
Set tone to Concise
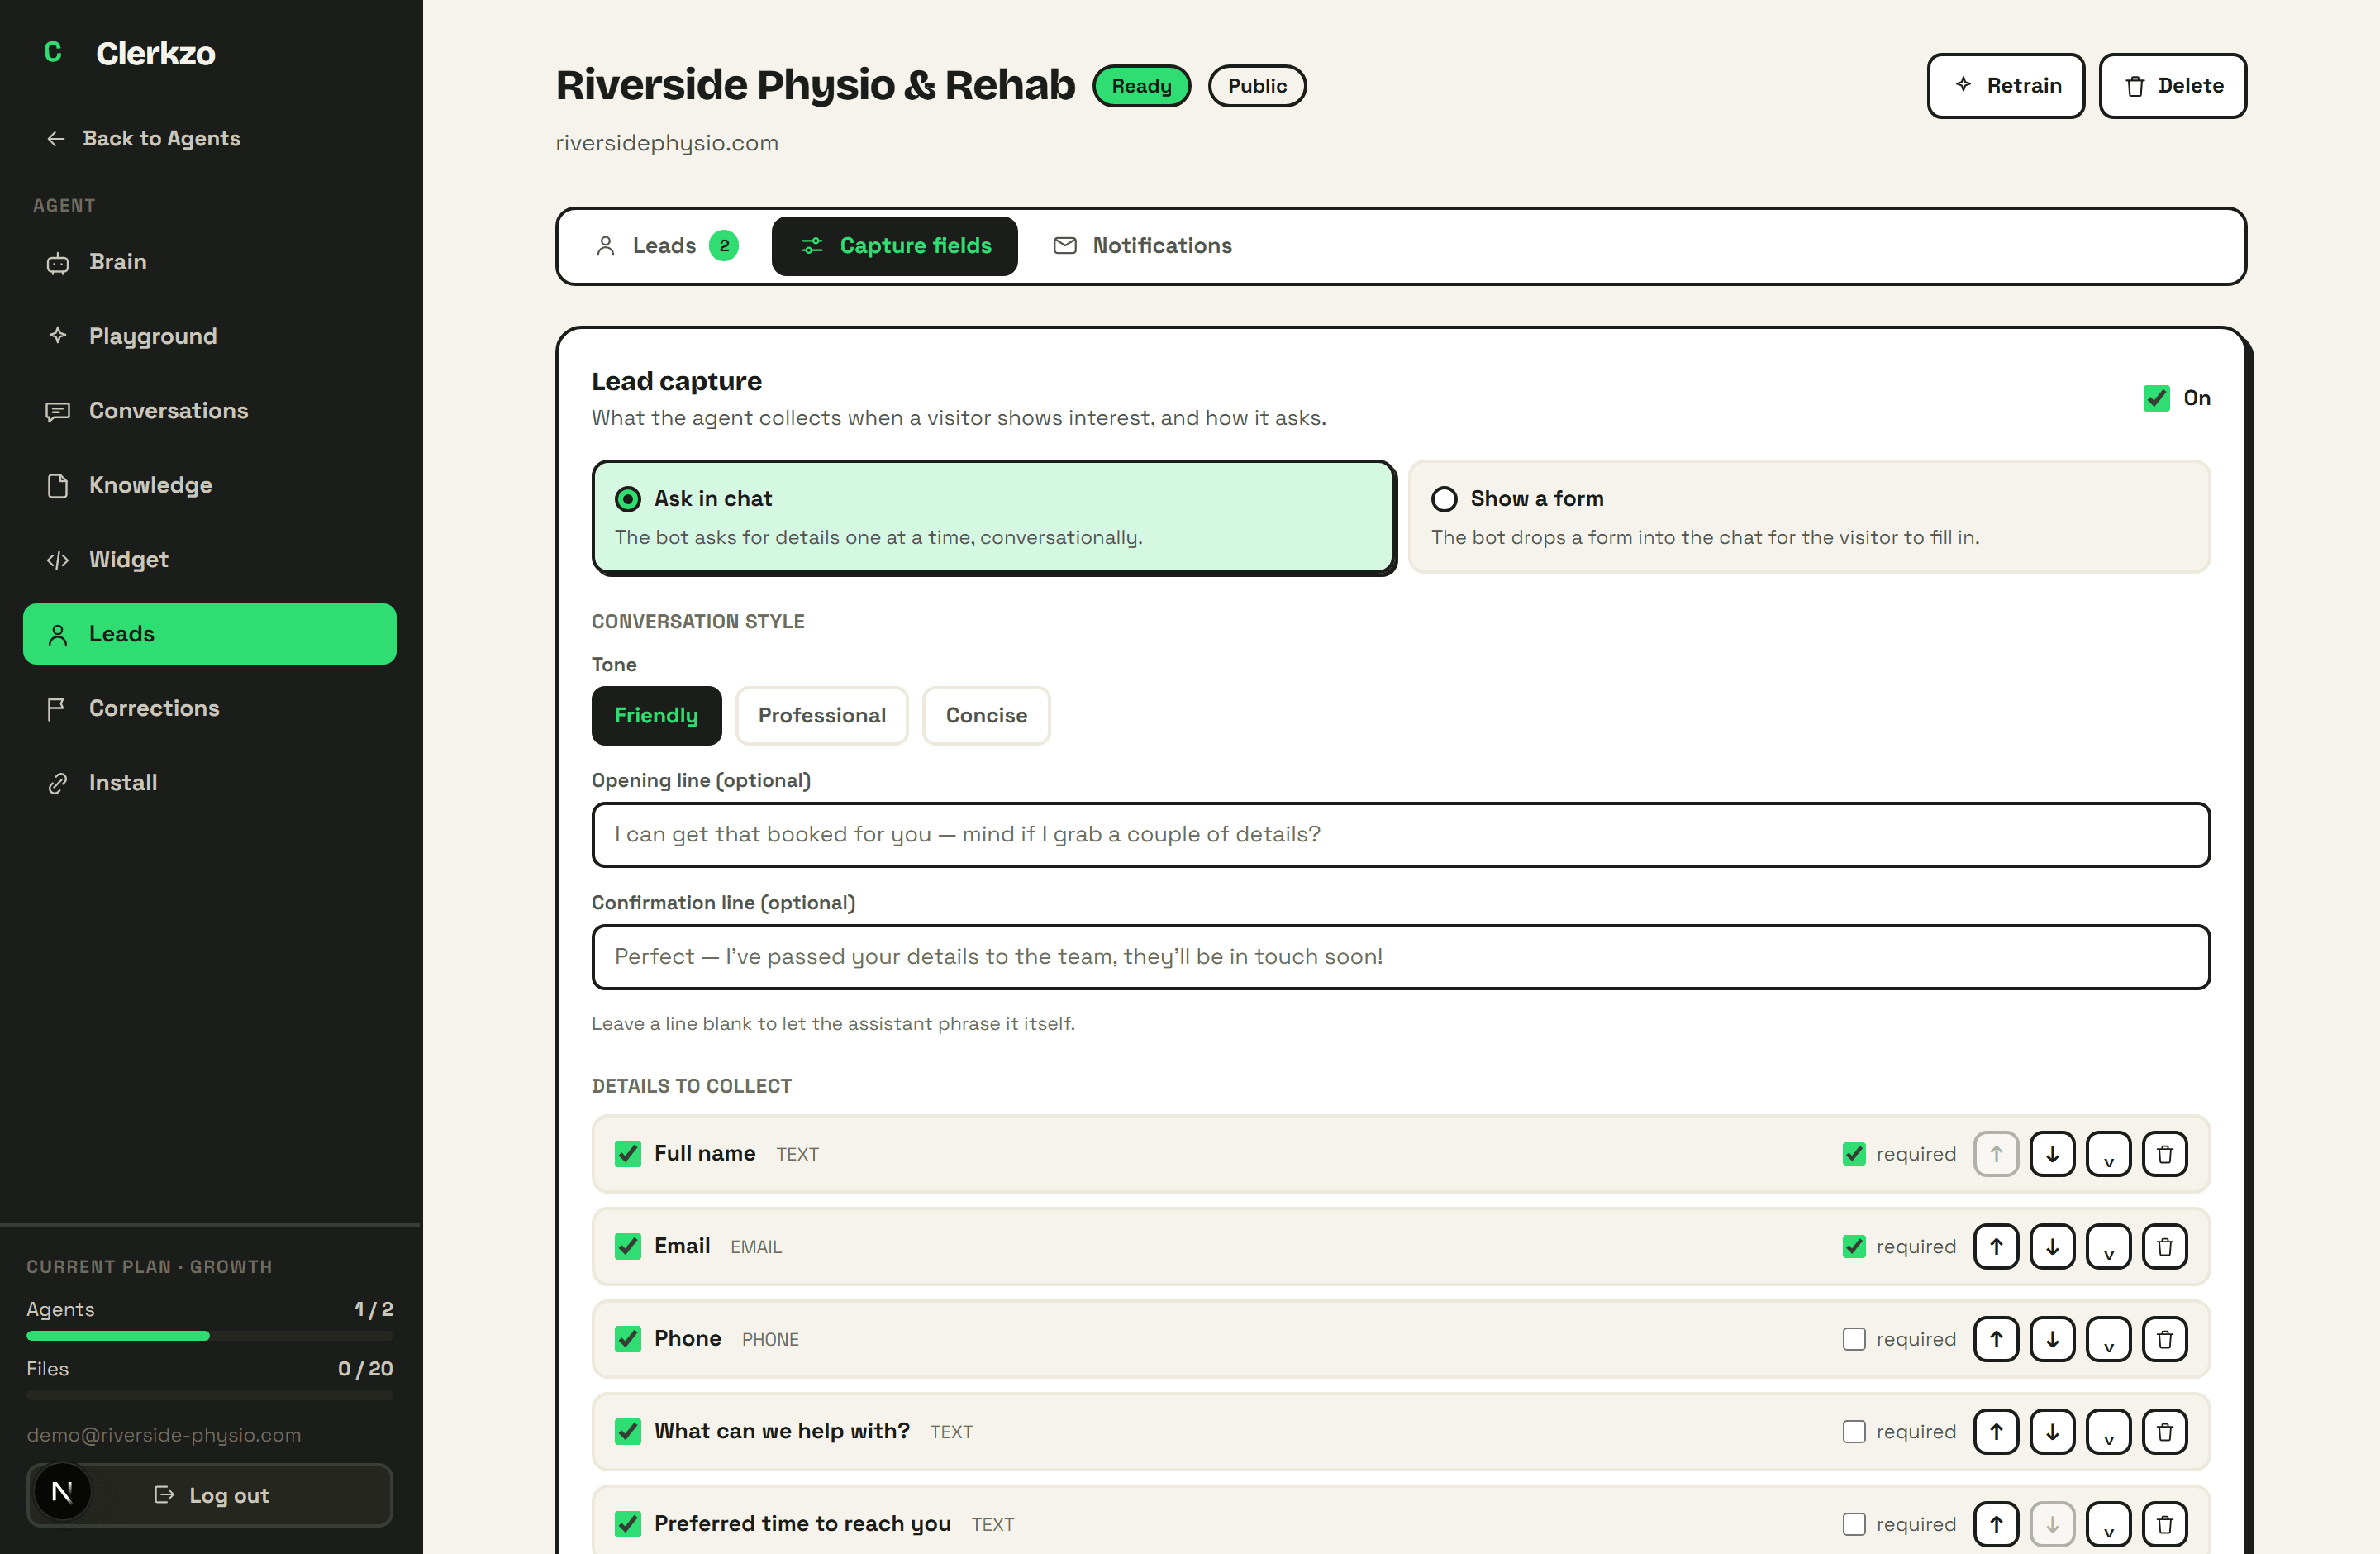coord(986,715)
